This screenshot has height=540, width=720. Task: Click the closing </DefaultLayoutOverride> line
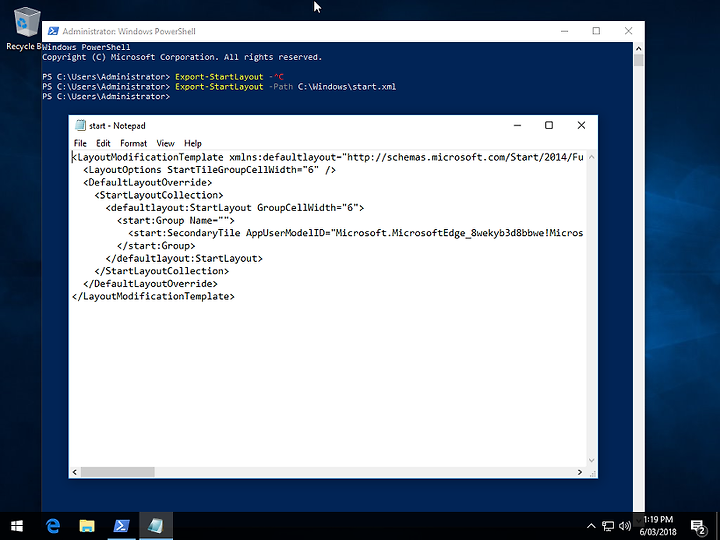click(x=150, y=284)
